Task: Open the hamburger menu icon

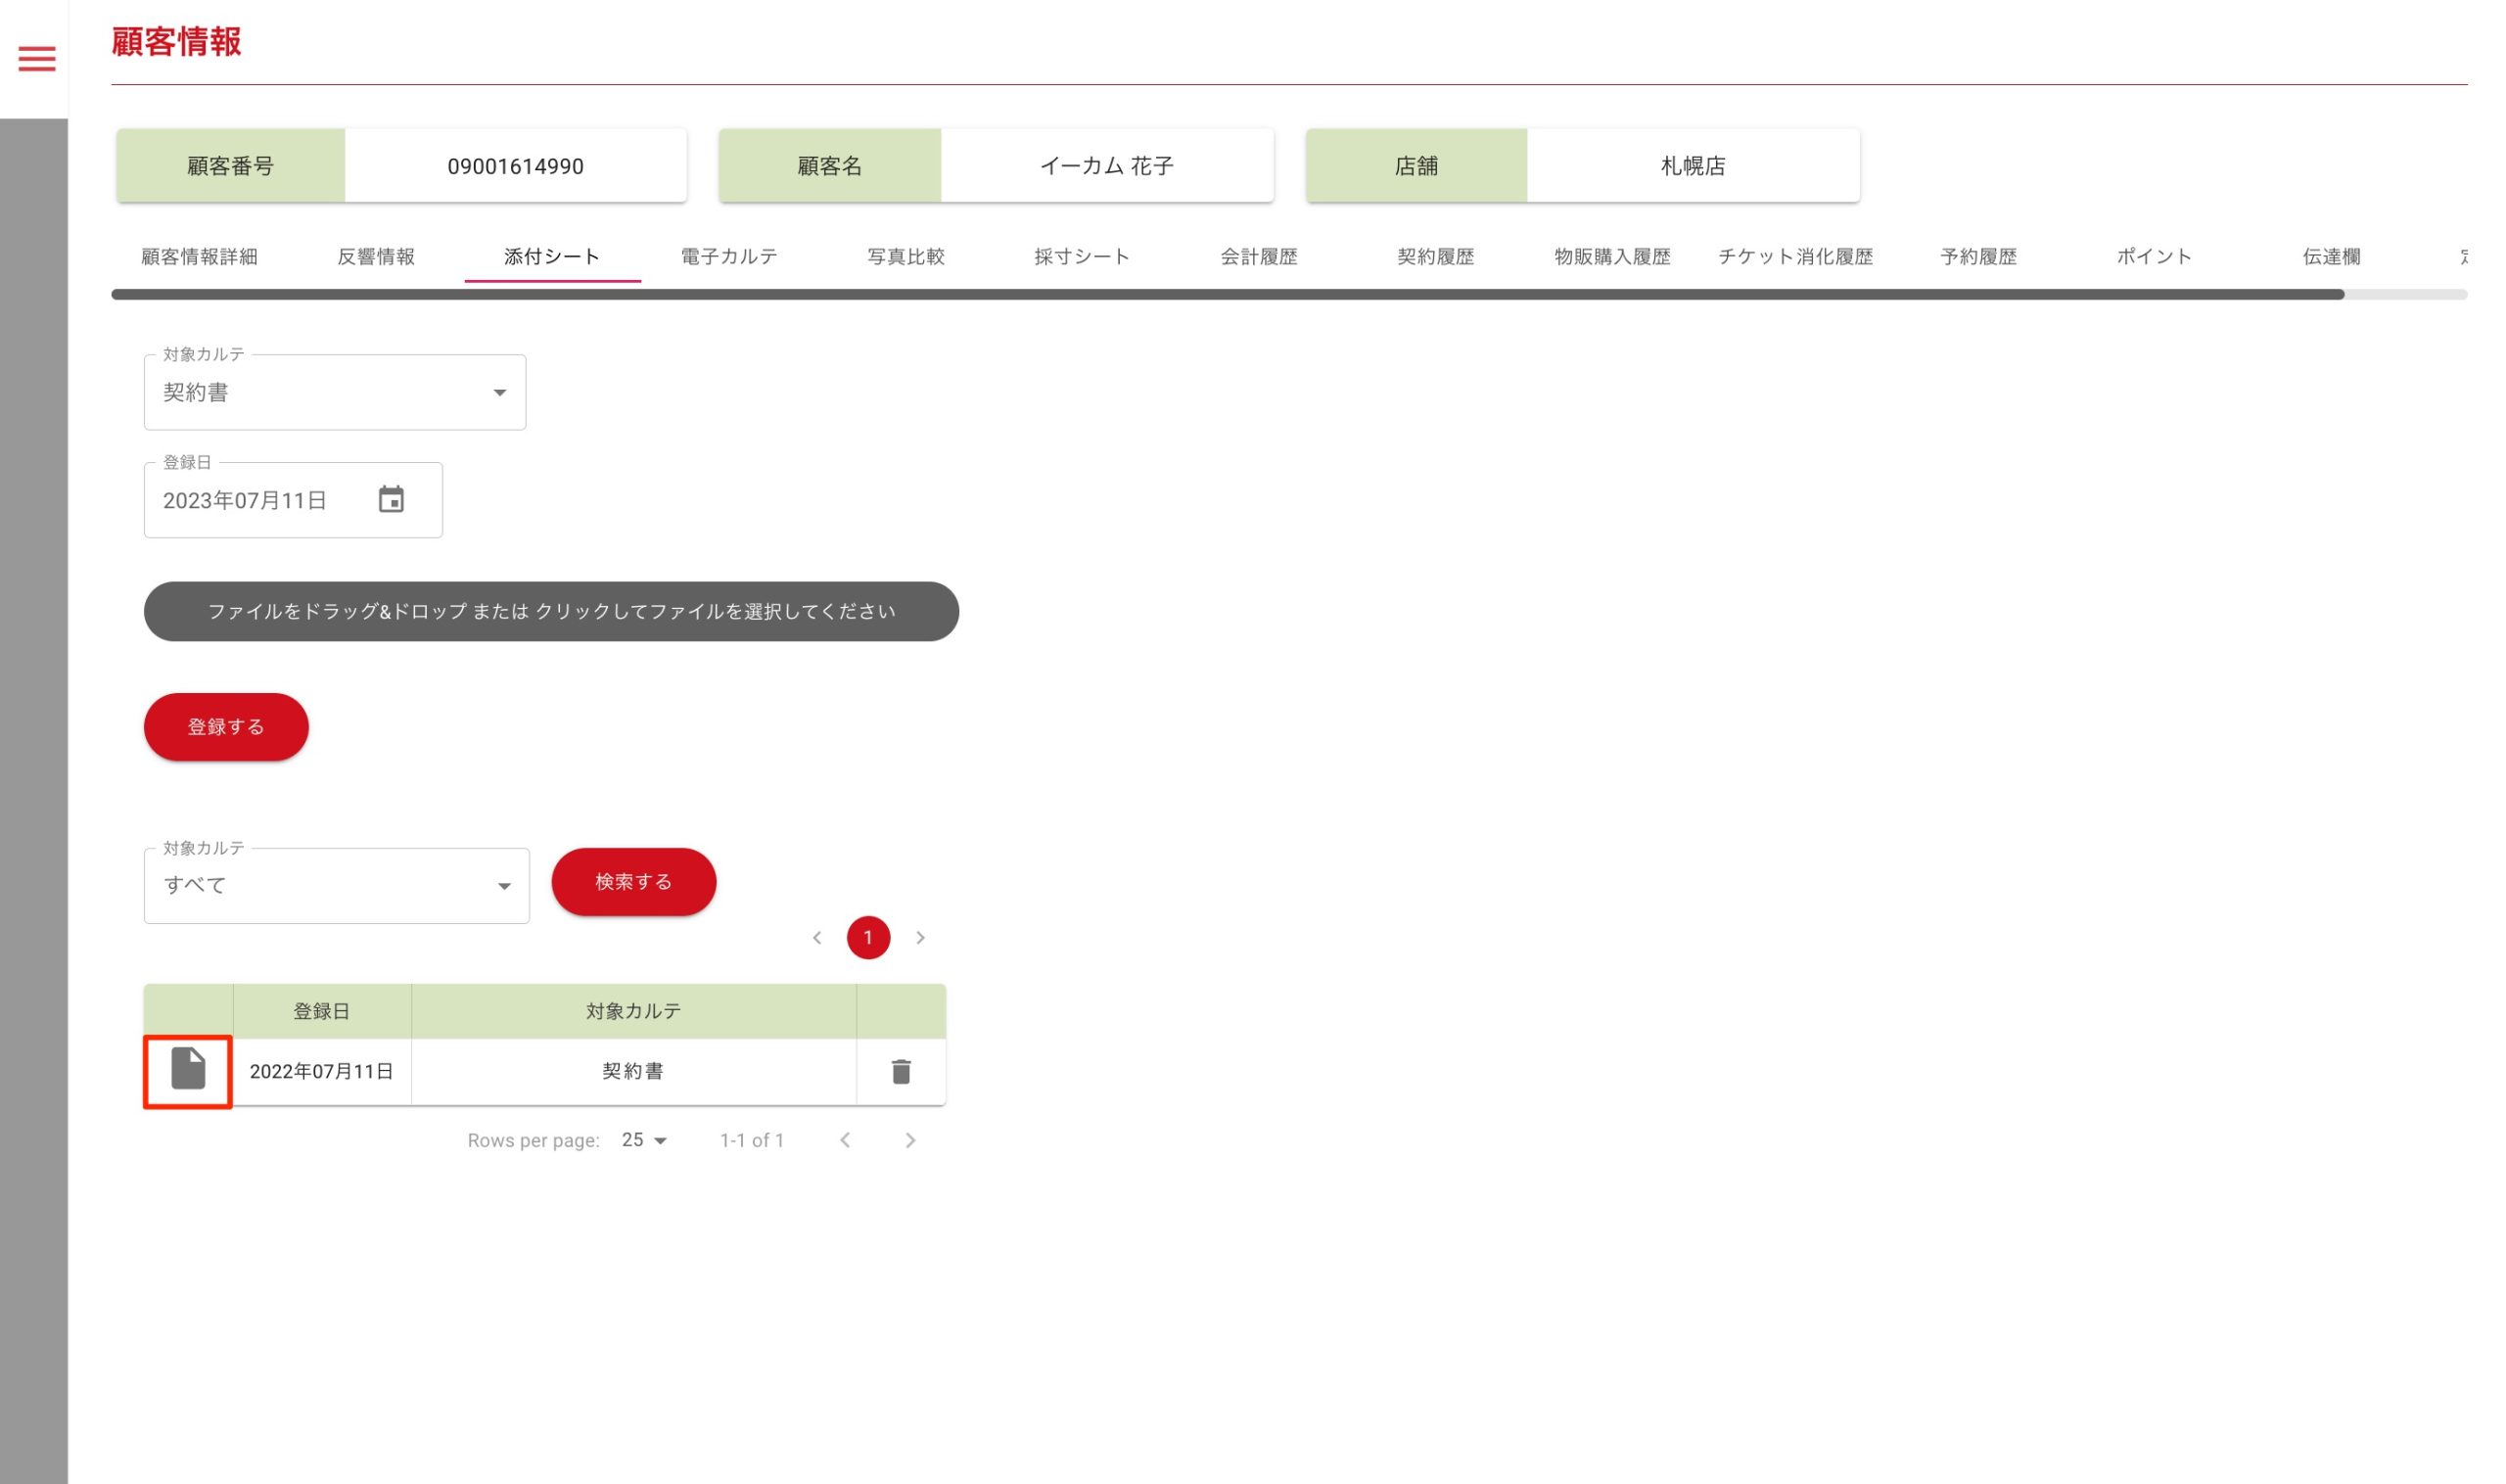Action: (x=37, y=59)
